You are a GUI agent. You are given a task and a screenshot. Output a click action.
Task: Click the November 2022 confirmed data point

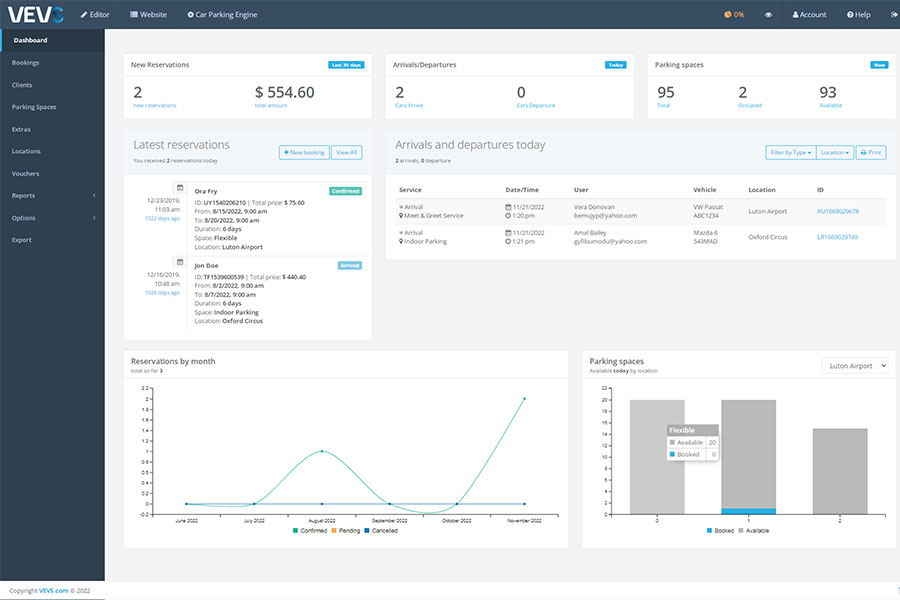point(524,398)
